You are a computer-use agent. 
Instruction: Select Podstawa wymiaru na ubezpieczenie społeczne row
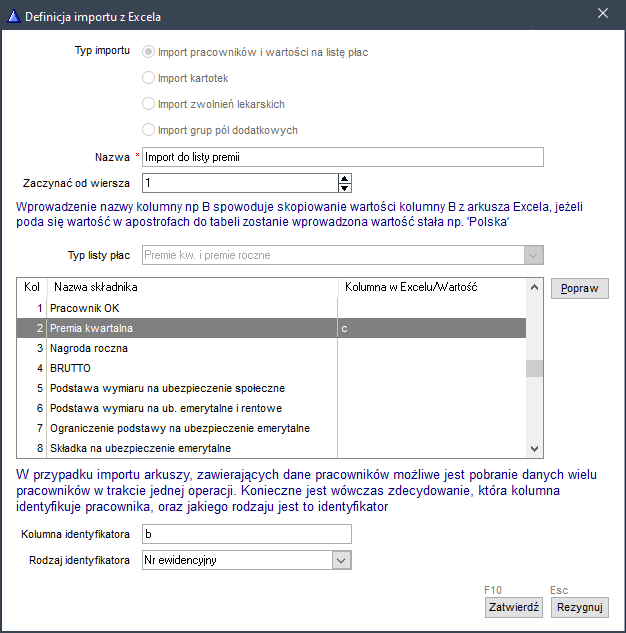coord(271,388)
